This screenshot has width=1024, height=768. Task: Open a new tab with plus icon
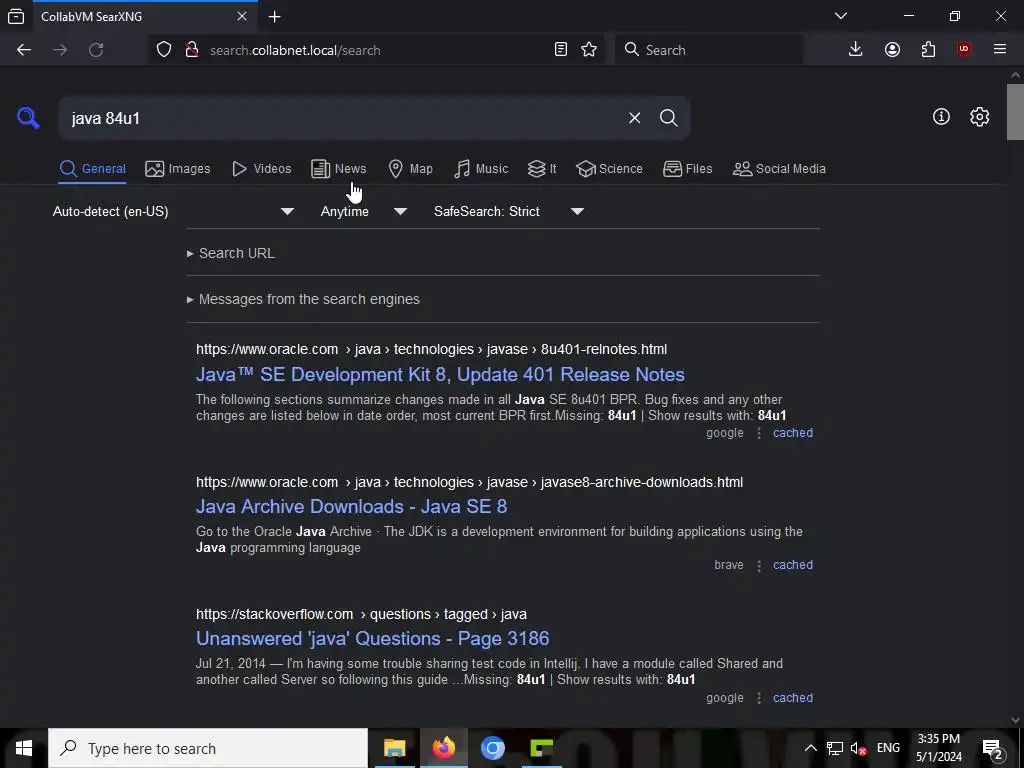click(x=275, y=16)
